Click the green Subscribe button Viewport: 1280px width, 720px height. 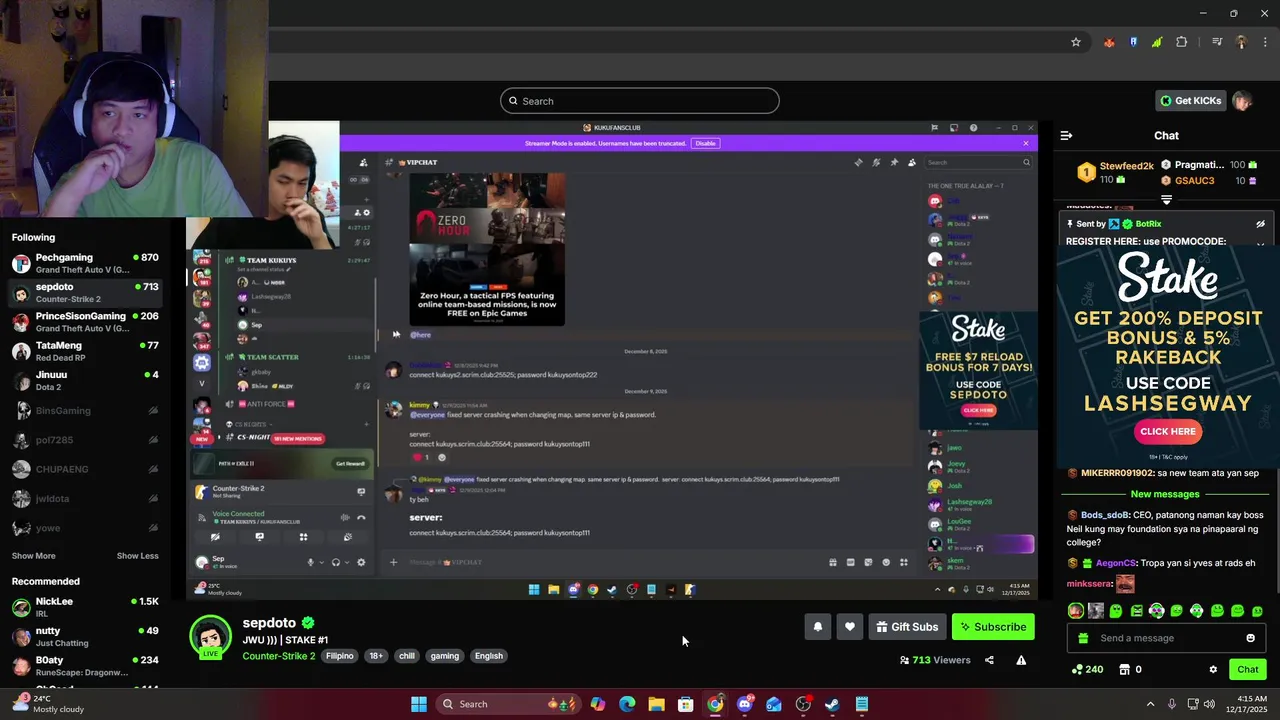click(993, 627)
